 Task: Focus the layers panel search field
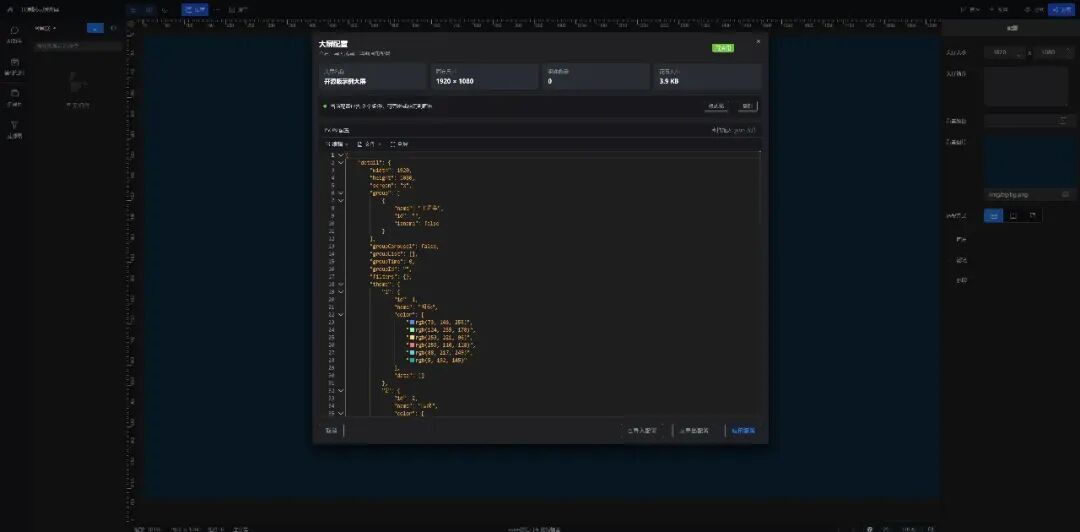tap(78, 46)
